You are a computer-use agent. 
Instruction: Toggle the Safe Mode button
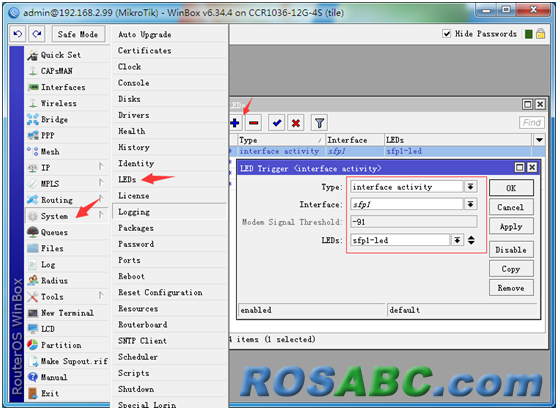78,34
